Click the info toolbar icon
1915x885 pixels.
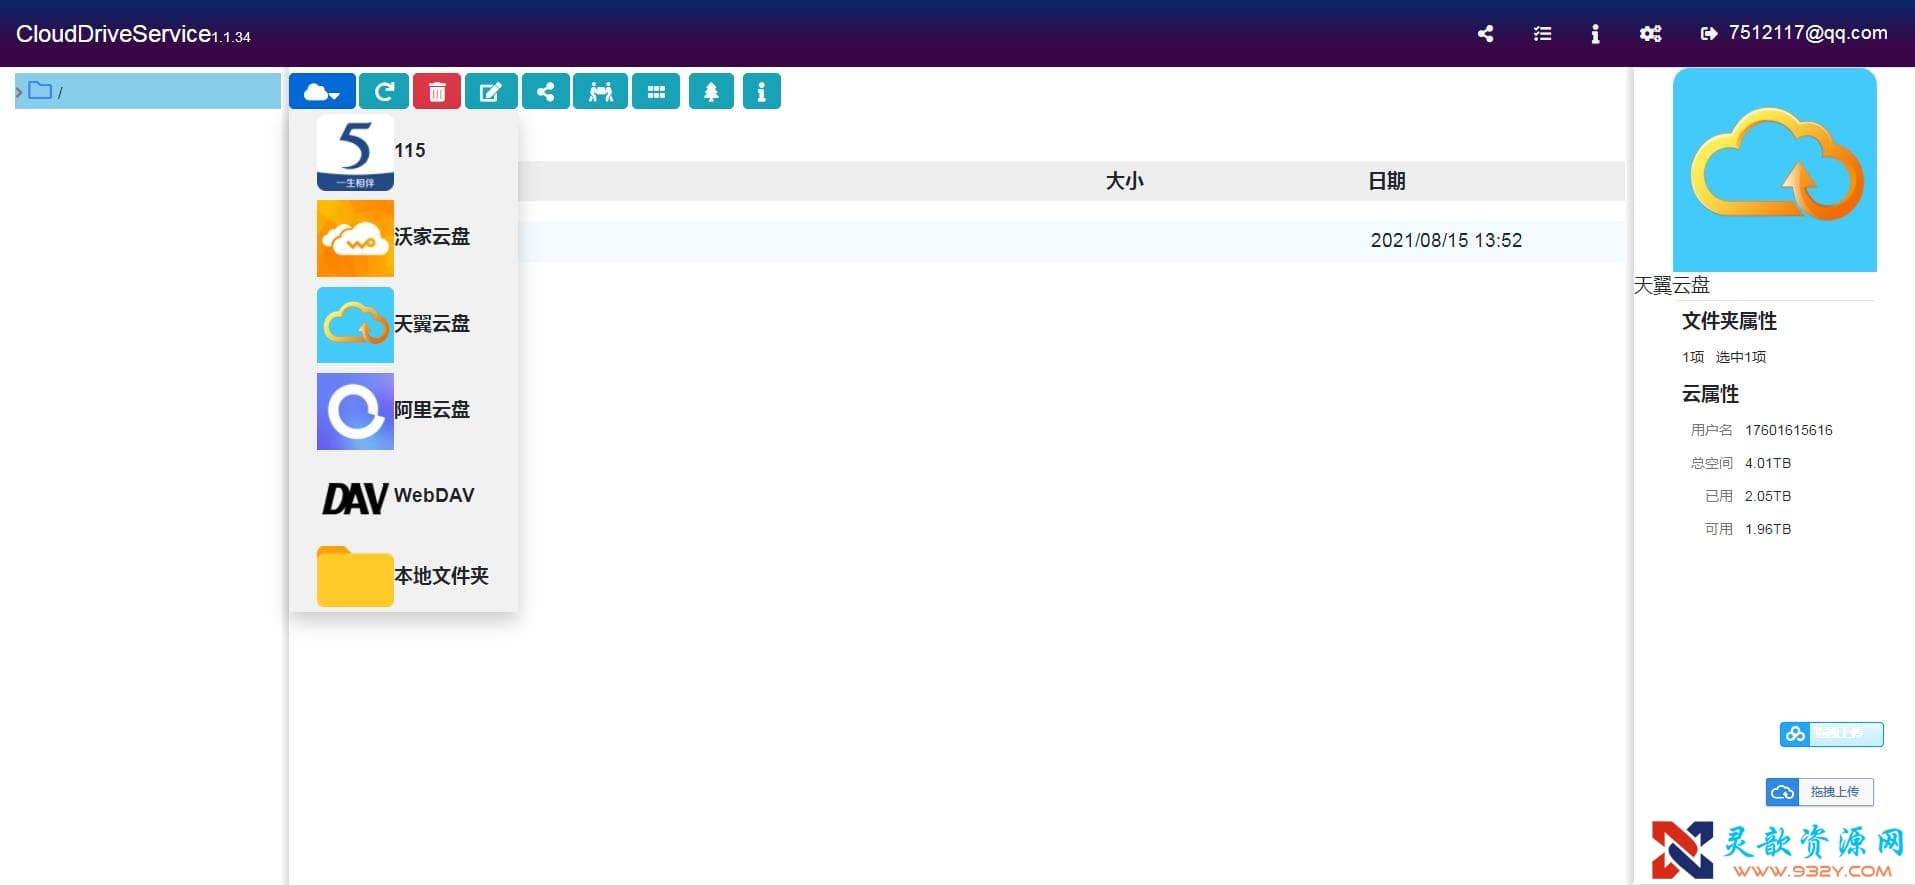point(761,92)
